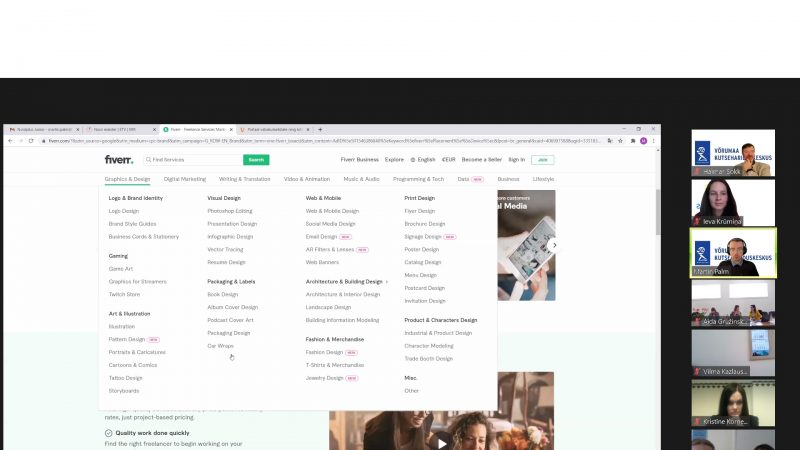Select Album Cover Design

pyautogui.click(x=233, y=307)
